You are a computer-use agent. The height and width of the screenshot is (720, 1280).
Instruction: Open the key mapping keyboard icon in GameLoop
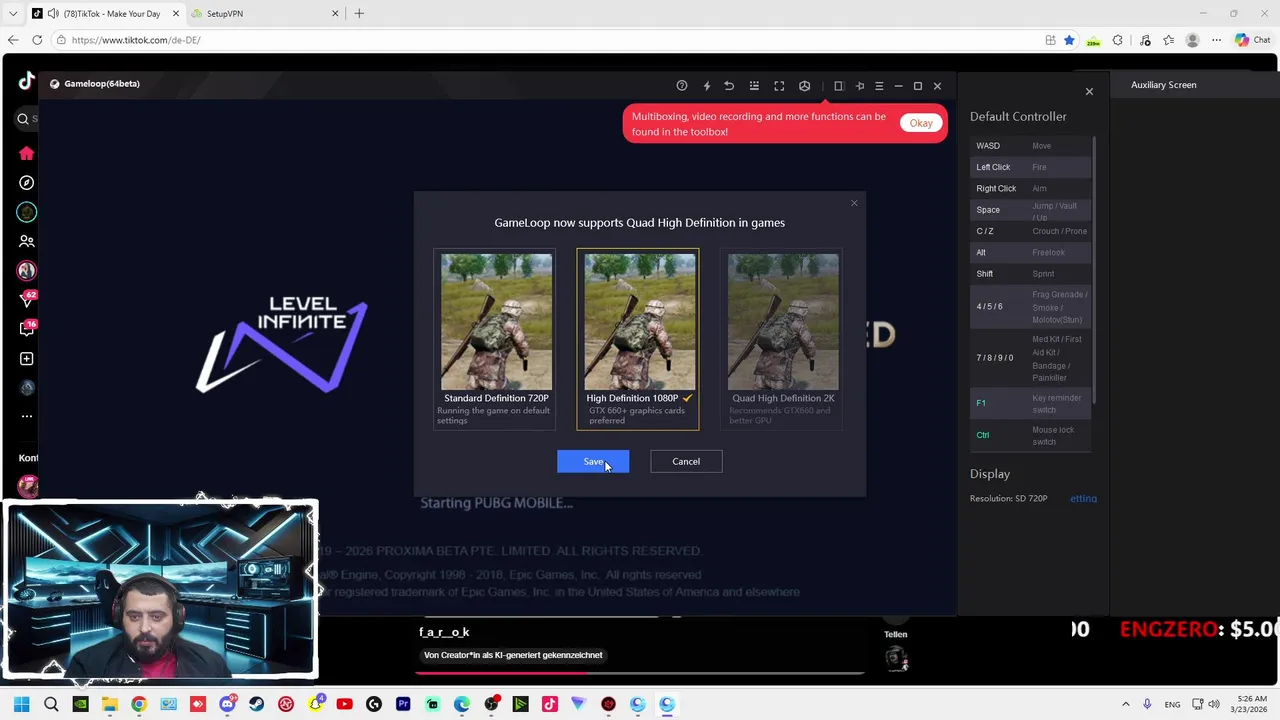click(x=754, y=86)
